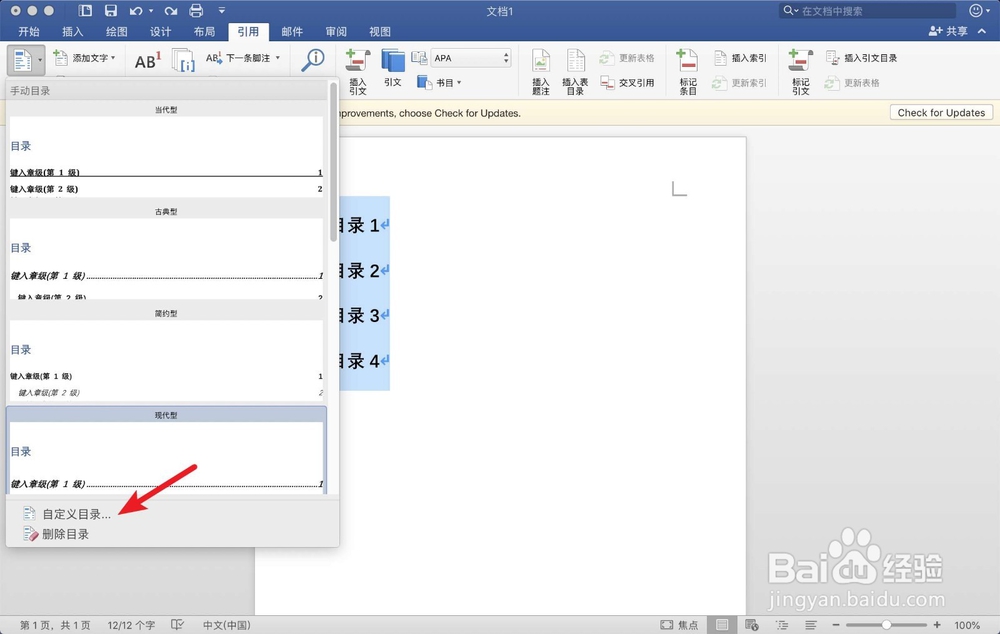Click the zoom in plus button
1000x634 pixels.
tap(937, 625)
